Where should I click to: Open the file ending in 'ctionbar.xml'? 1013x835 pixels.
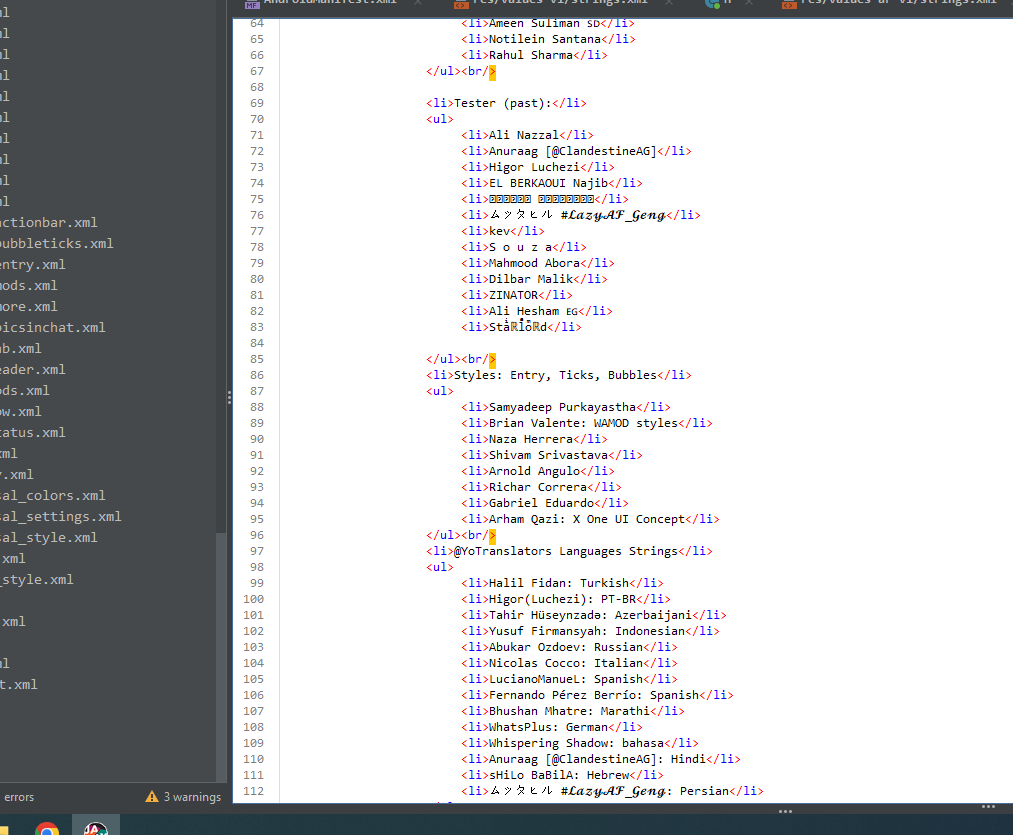[48, 222]
